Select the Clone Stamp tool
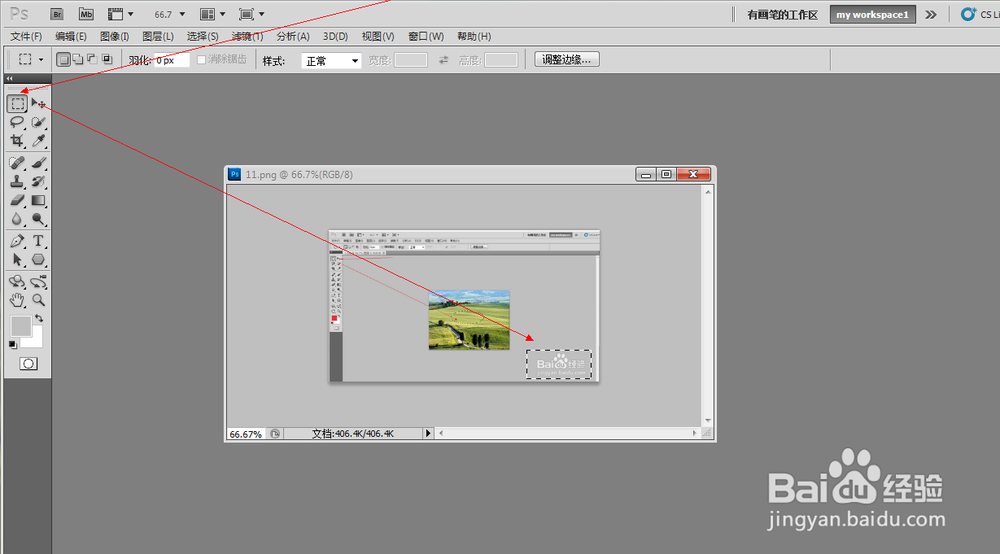Screen dimensions: 1000x554 point(17,182)
